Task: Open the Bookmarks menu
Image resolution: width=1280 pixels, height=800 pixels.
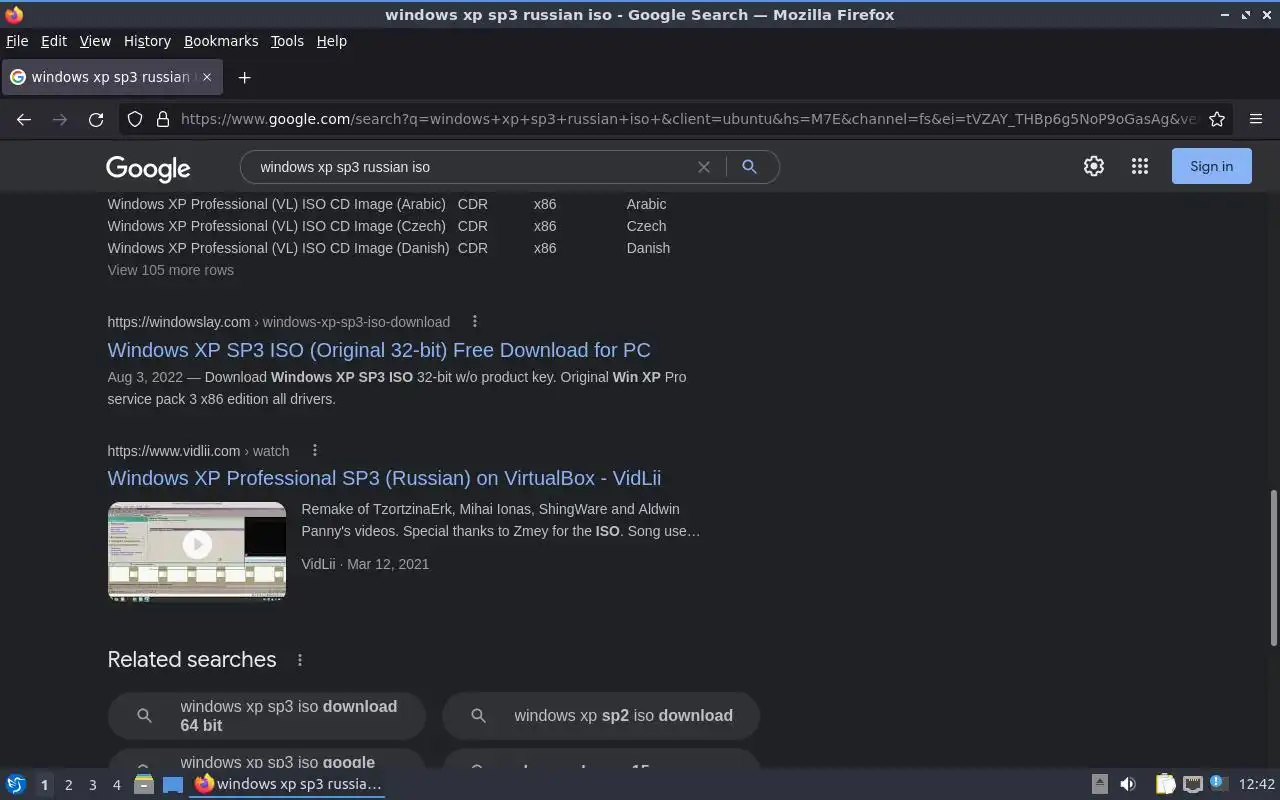Action: tap(221, 41)
